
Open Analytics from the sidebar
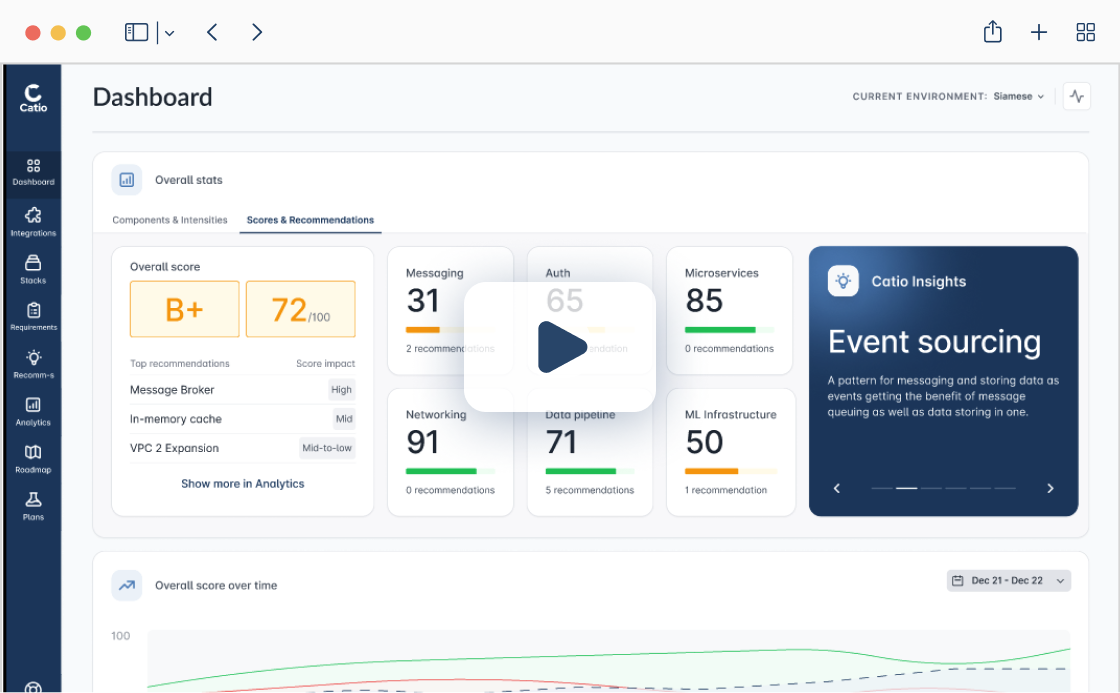(33, 412)
